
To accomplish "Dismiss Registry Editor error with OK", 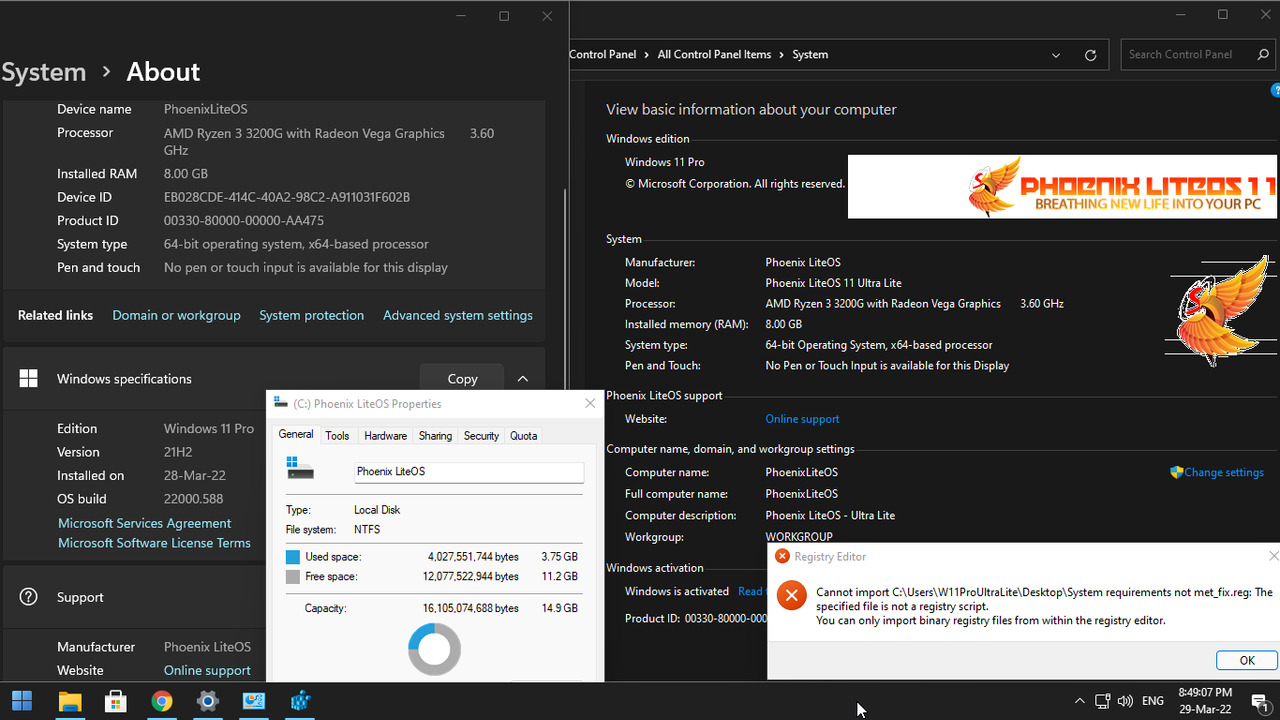I will [1247, 661].
